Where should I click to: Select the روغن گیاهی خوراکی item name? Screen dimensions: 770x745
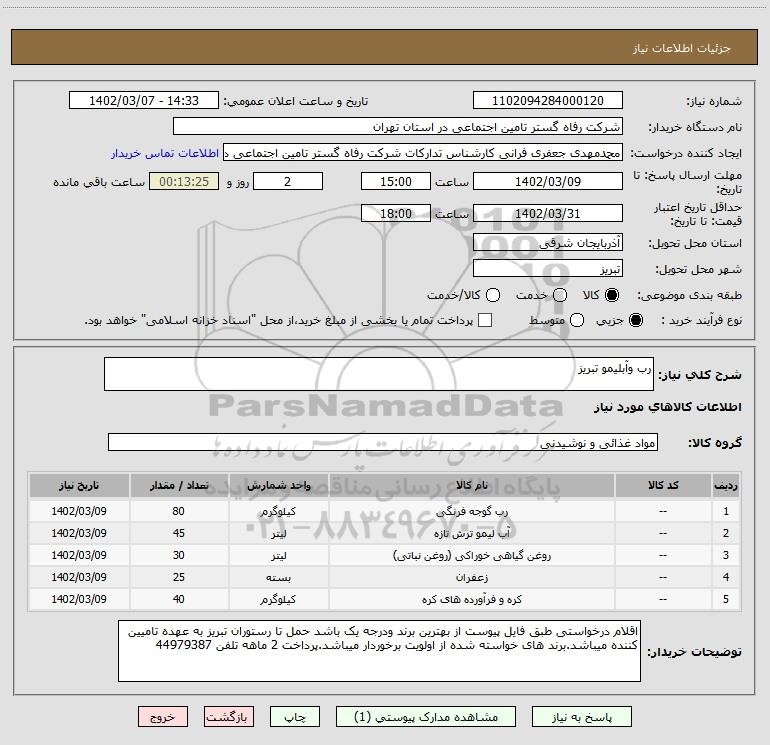[x=472, y=555]
